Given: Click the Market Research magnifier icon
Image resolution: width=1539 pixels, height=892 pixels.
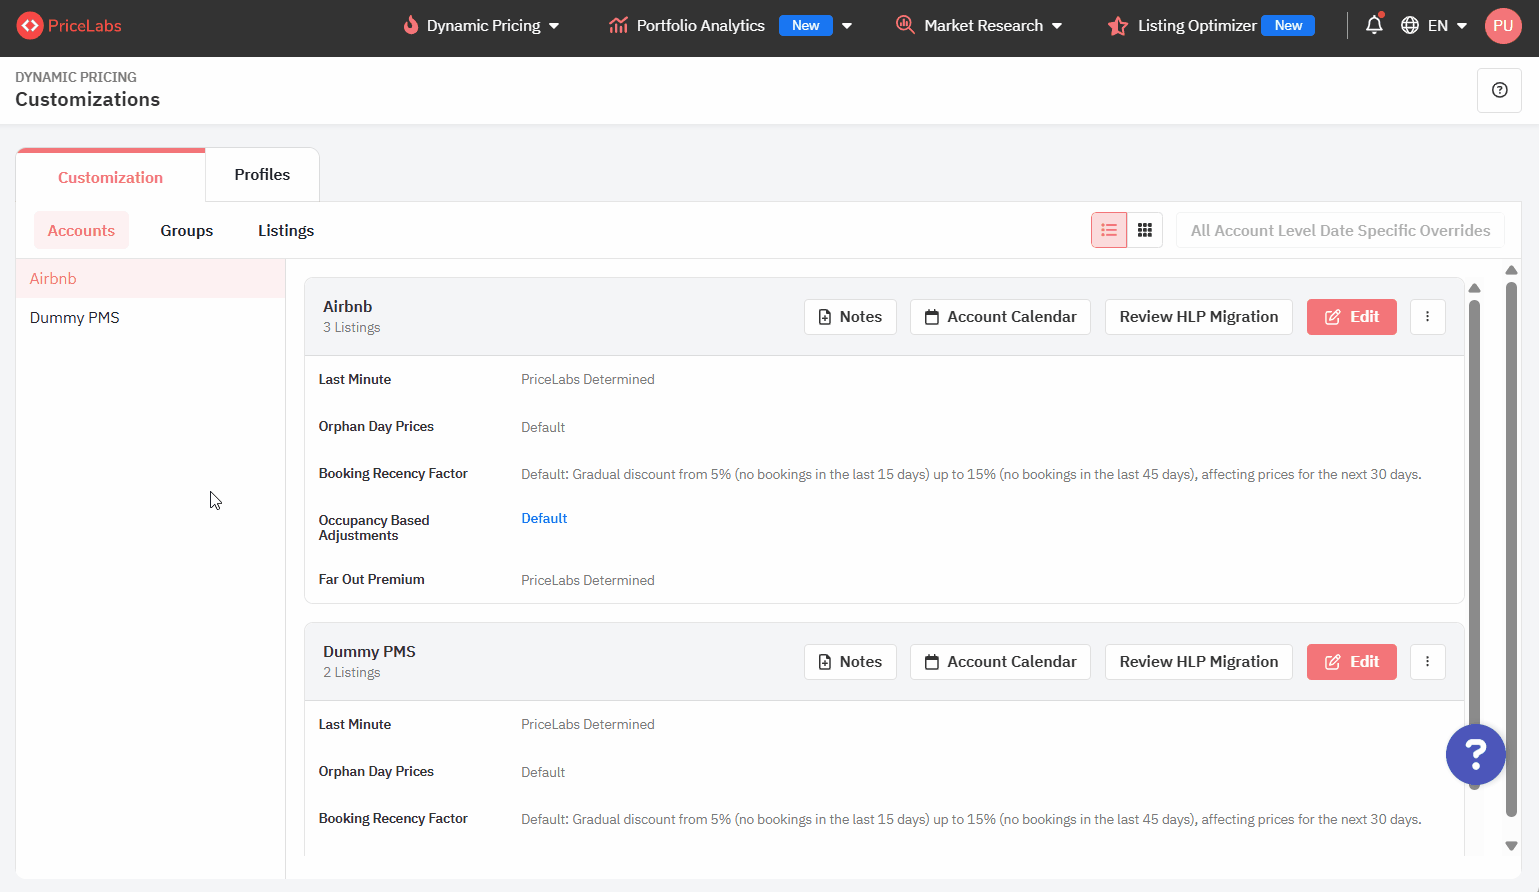Looking at the screenshot, I should (x=905, y=25).
